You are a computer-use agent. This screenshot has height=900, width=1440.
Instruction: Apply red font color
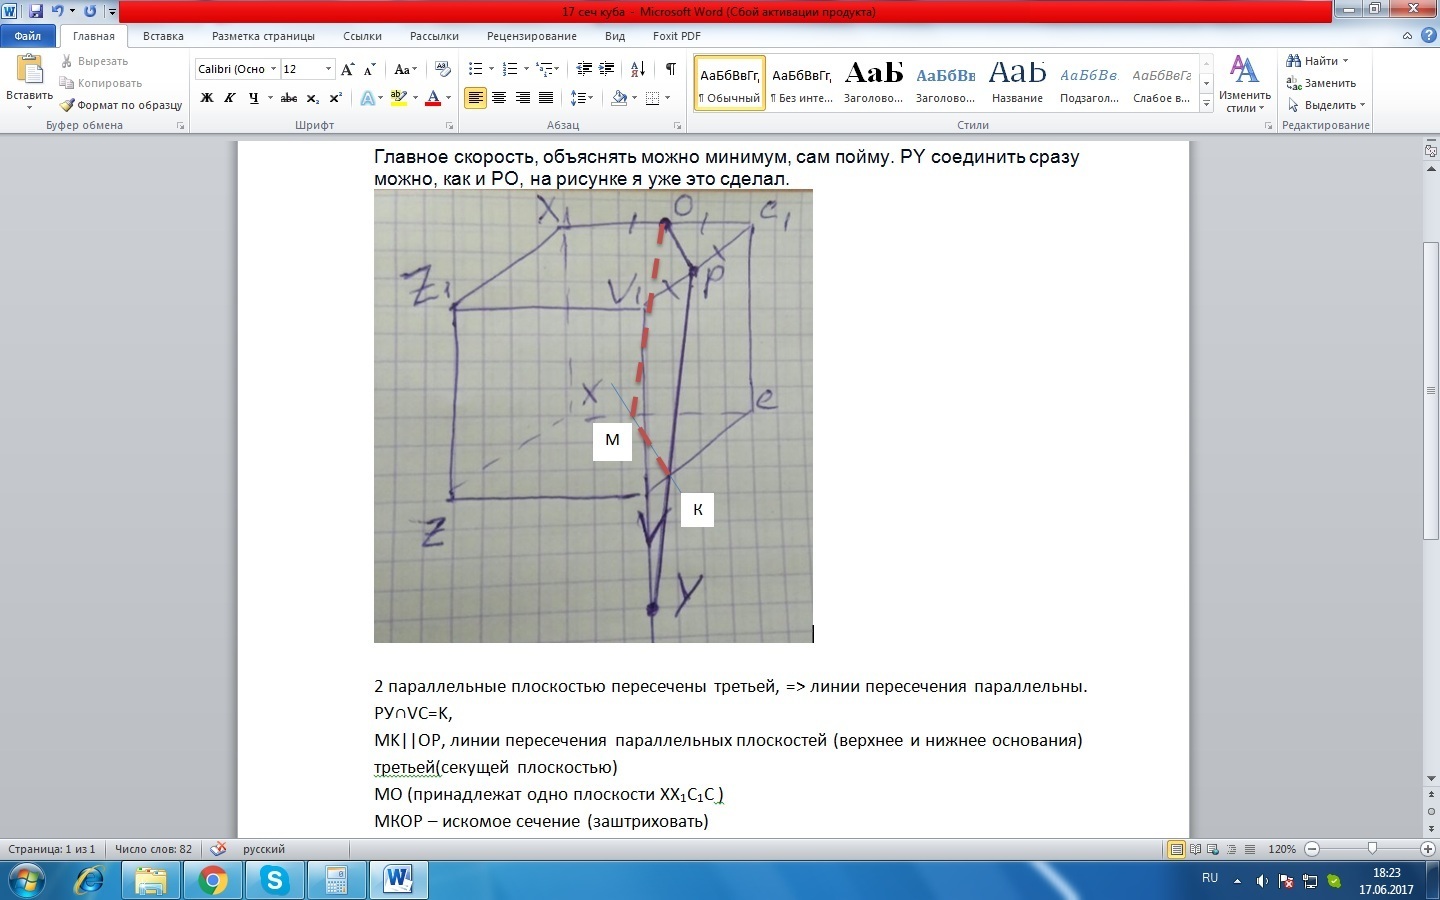433,98
